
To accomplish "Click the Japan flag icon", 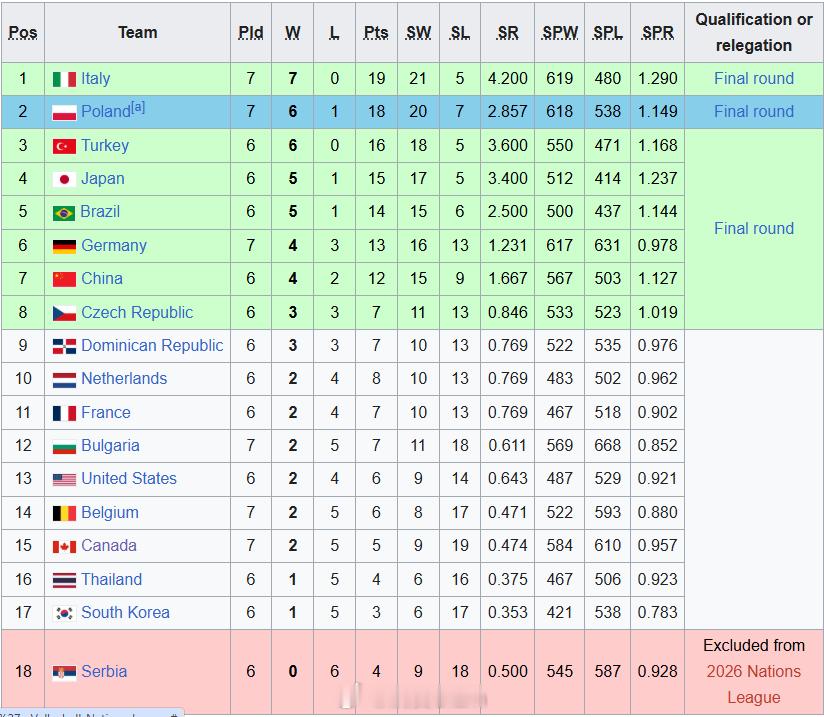I will 64,179.
